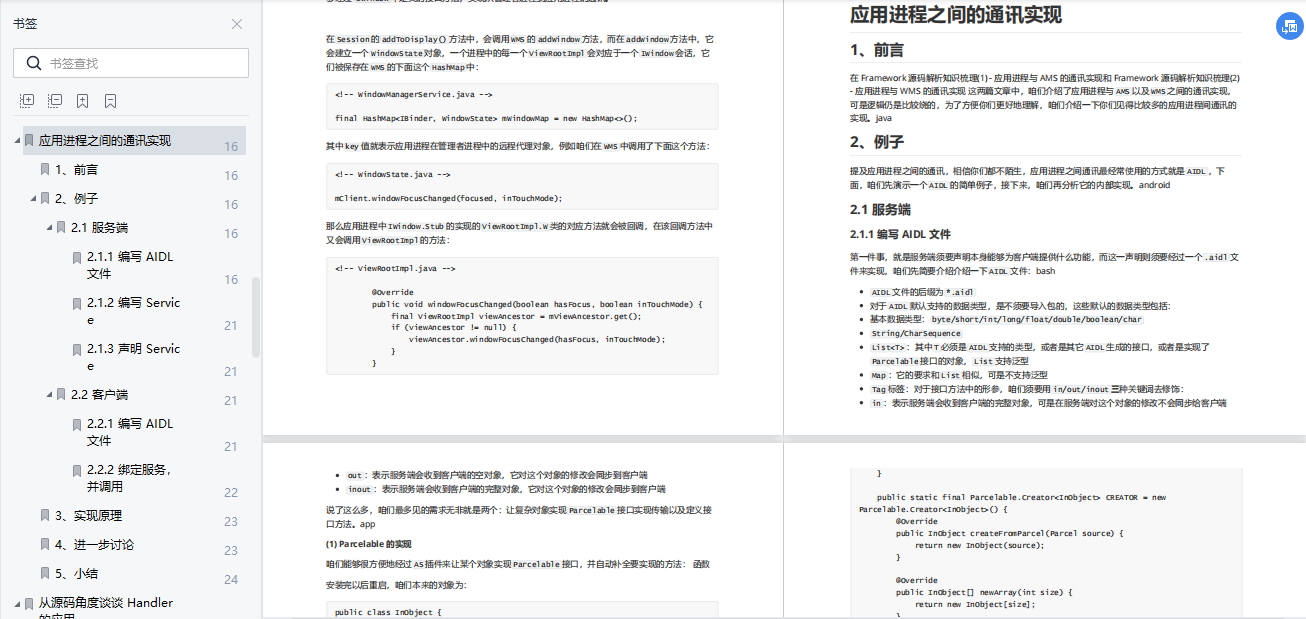The height and width of the screenshot is (619, 1306).
Task: Open the 从源码角度谈谈 Handler chapter bookmark
Action: pyautogui.click(x=110, y=603)
